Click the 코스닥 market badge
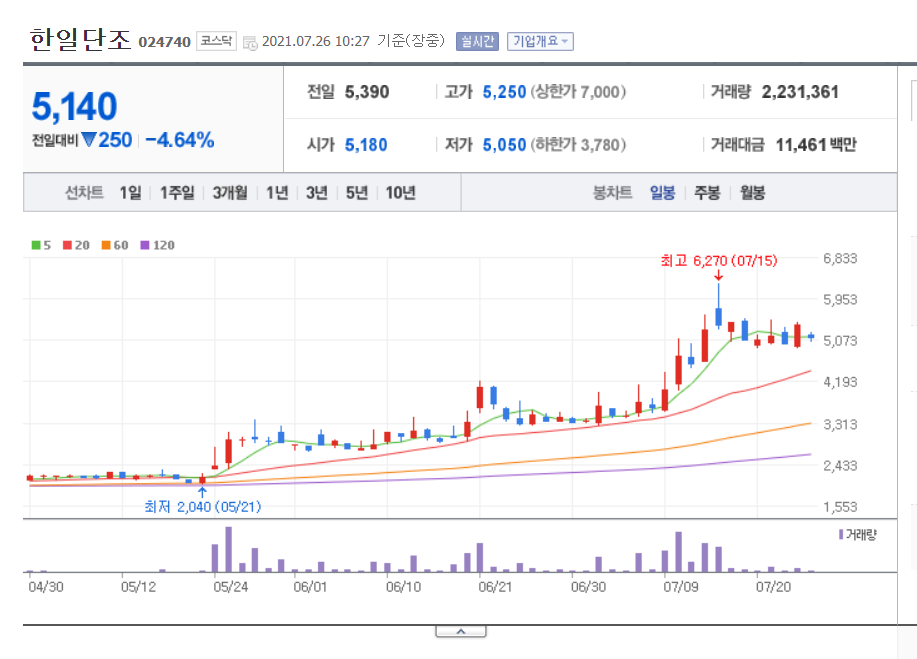This screenshot has height=659, width=917. (216, 41)
